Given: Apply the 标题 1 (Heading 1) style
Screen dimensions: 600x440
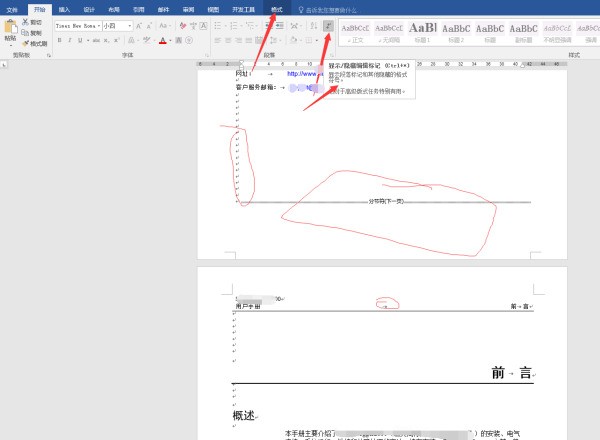Looking at the screenshot, I should click(423, 33).
